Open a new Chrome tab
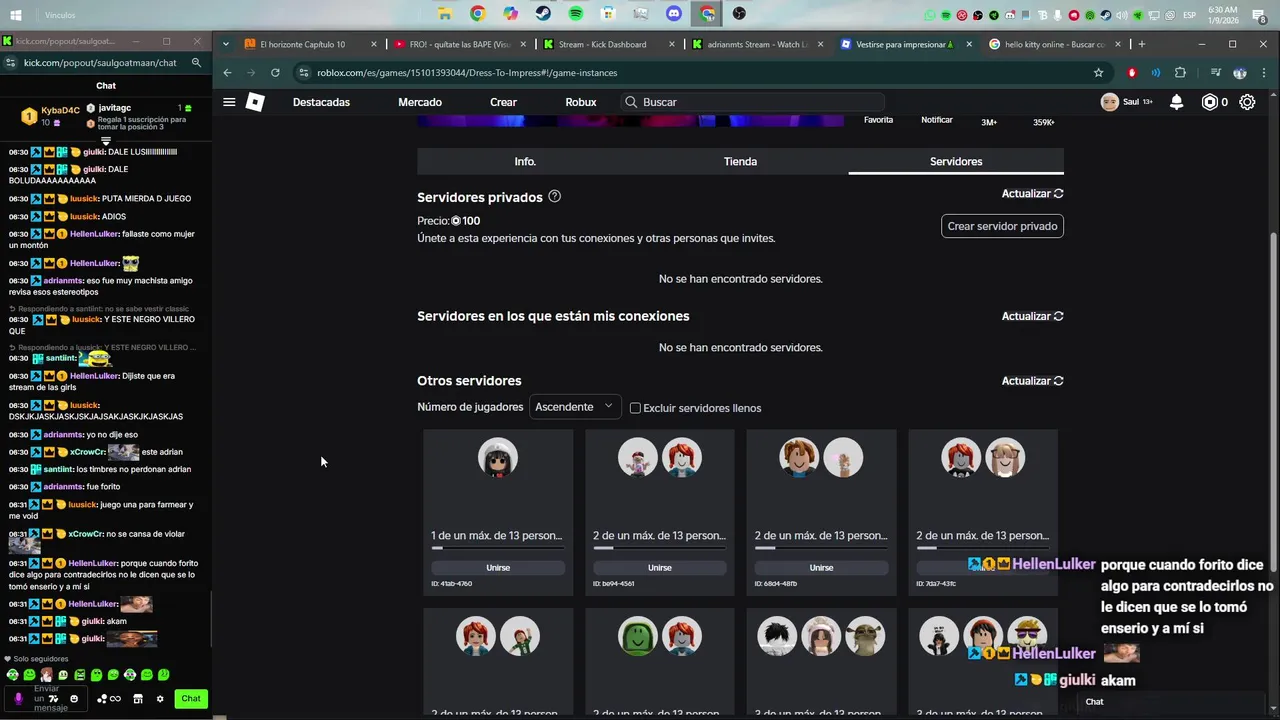 click(1141, 44)
